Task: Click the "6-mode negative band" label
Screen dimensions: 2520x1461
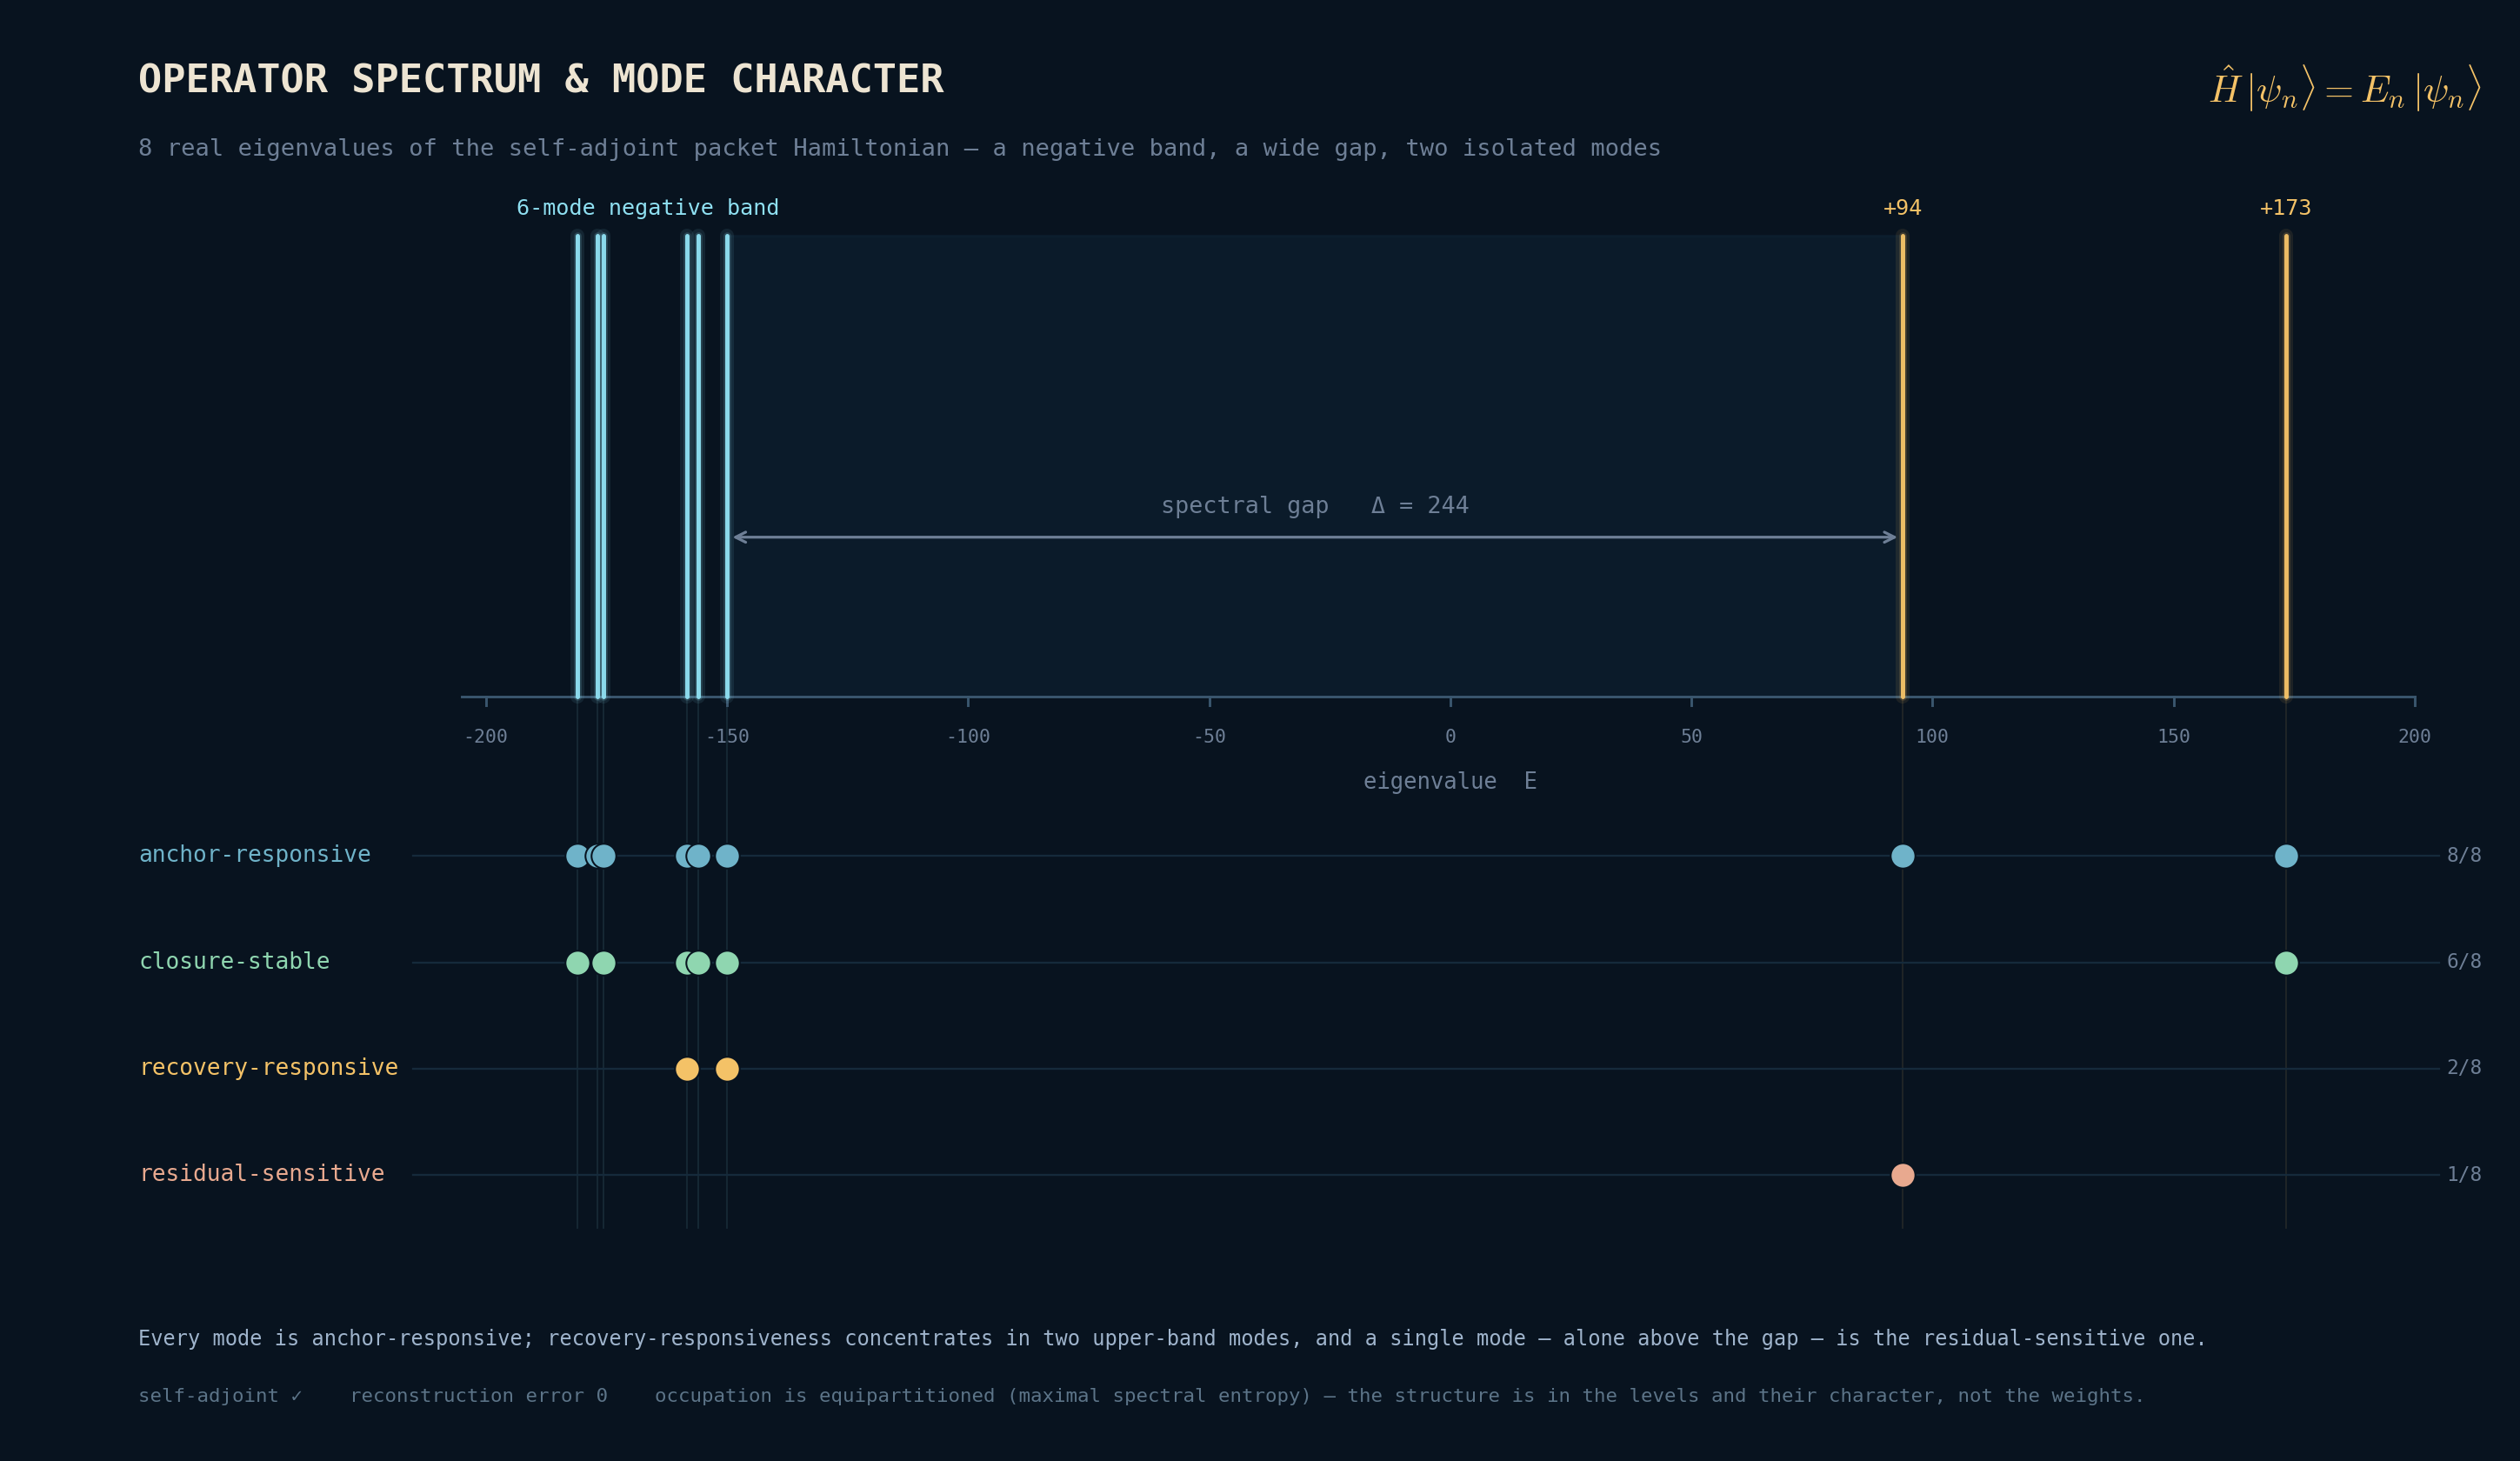Action: (647, 208)
